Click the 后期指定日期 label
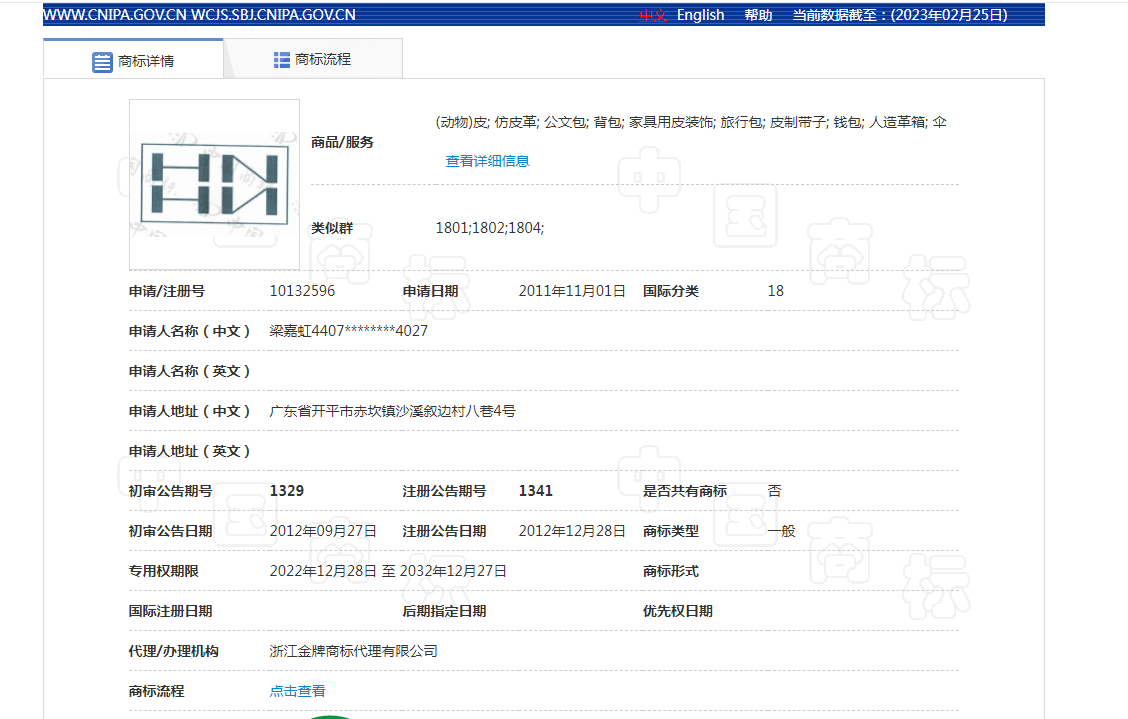 (444, 611)
